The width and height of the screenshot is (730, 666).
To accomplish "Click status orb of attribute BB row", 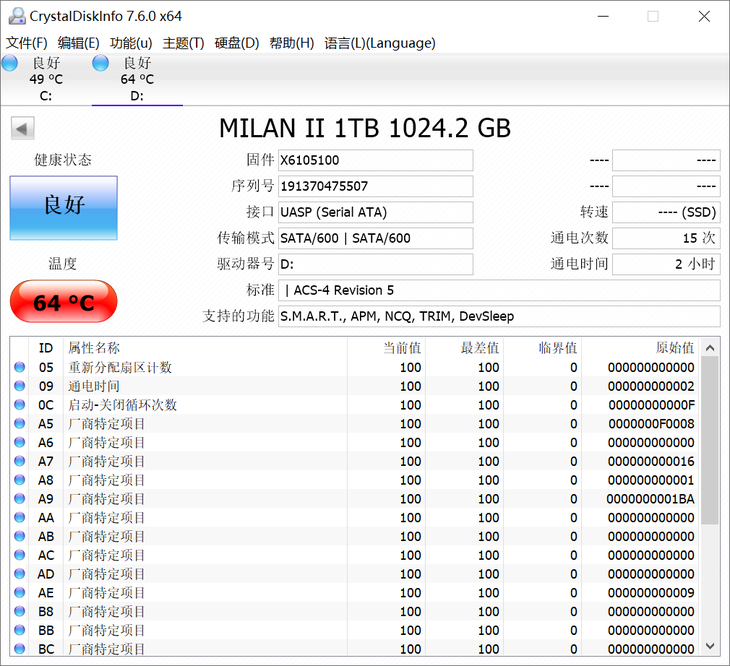I will 20,630.
